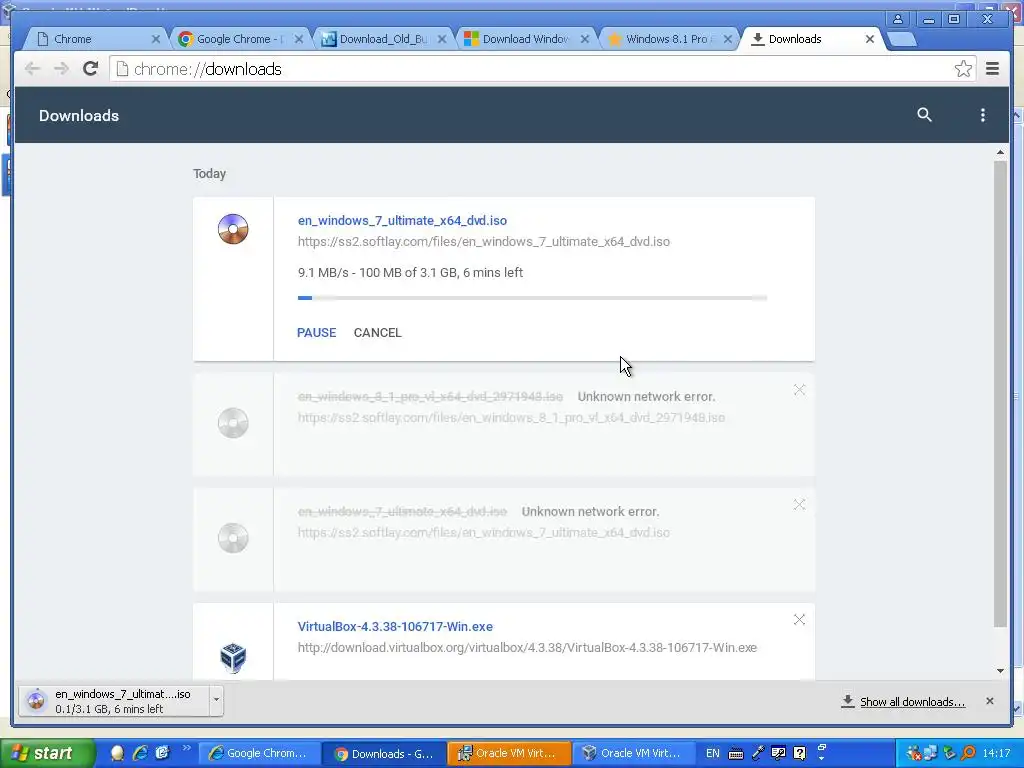Search downloads with the magnifier icon

pos(924,115)
